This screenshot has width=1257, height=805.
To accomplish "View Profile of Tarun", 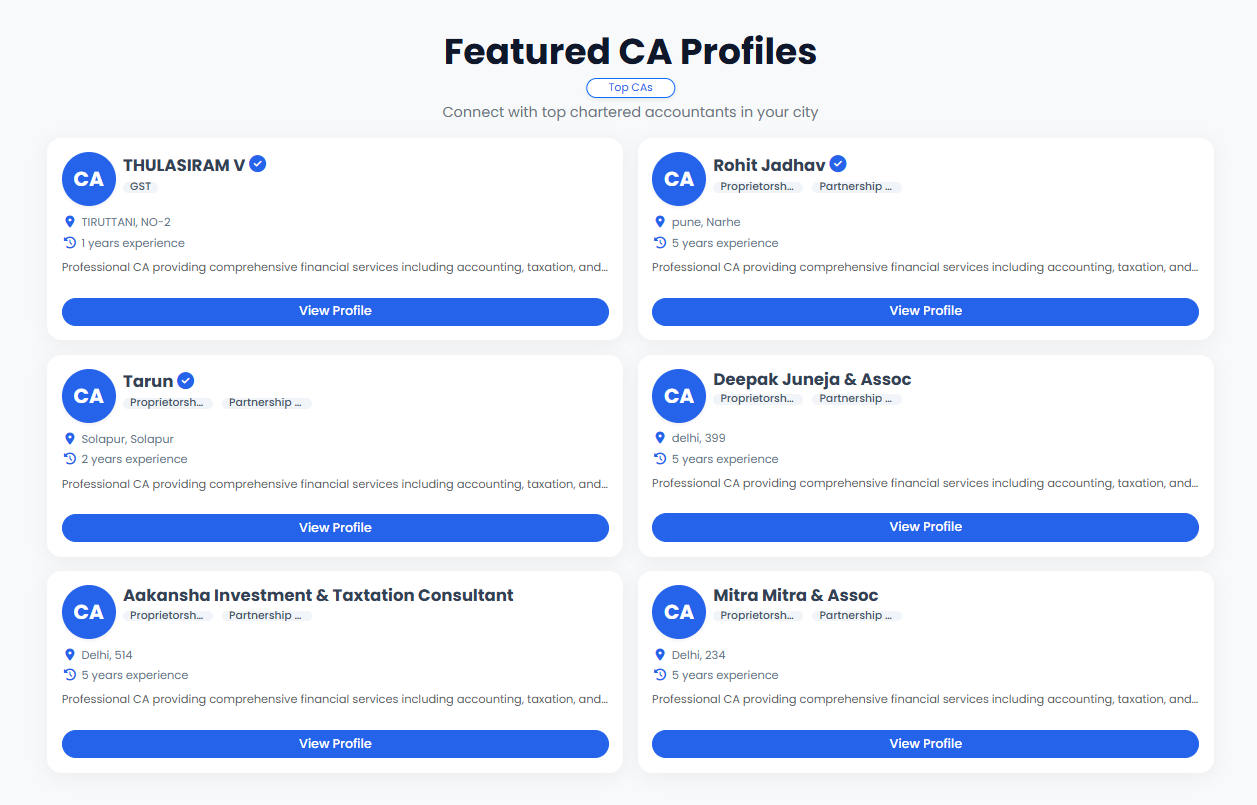I will (x=335, y=528).
